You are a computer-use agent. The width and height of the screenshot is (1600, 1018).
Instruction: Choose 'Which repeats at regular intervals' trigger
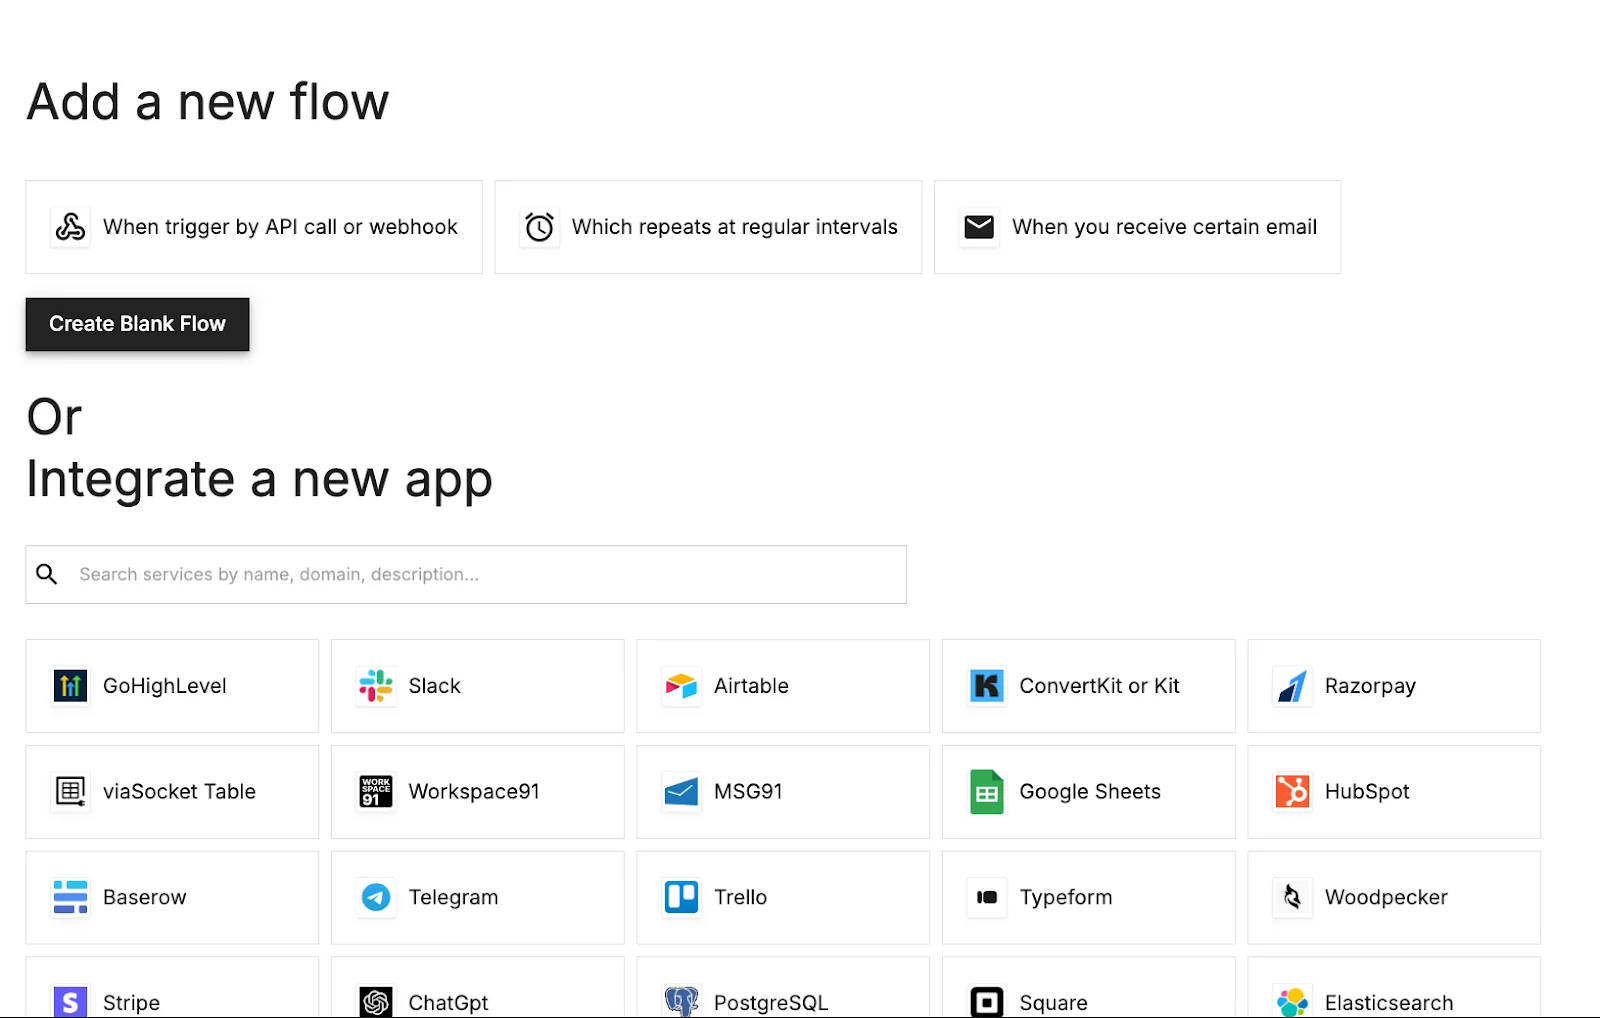708,227
